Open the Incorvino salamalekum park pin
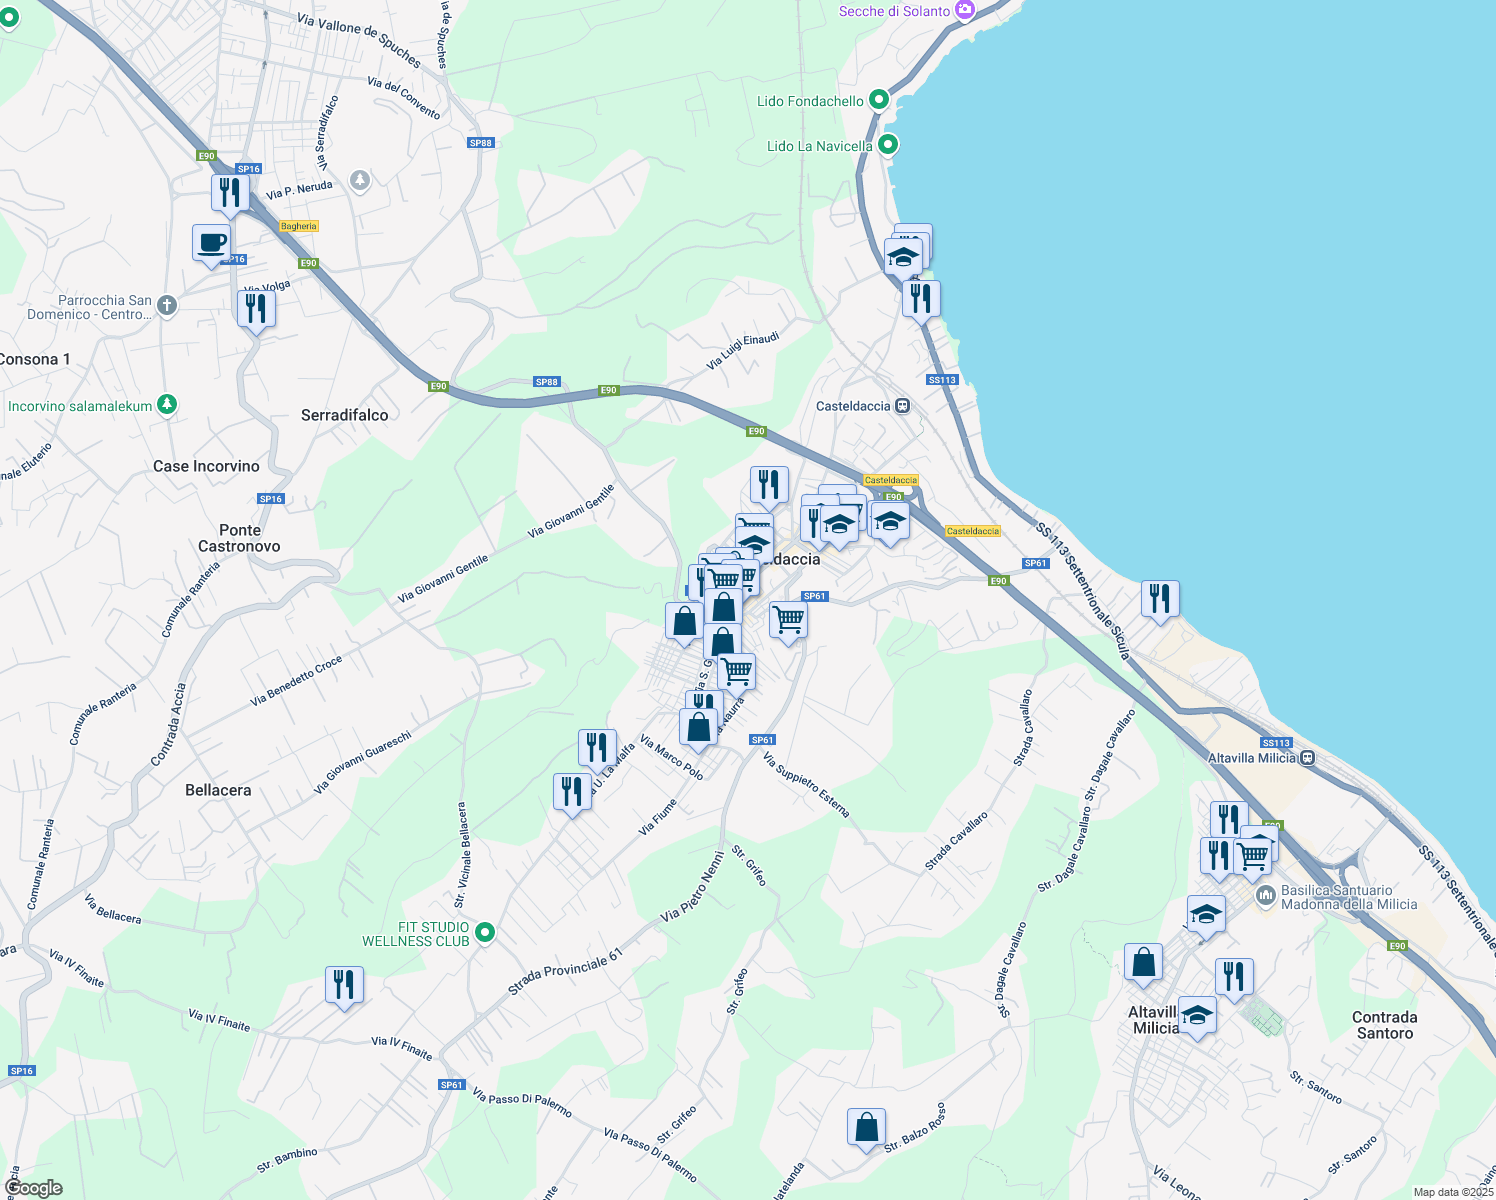This screenshot has width=1496, height=1200. (167, 405)
